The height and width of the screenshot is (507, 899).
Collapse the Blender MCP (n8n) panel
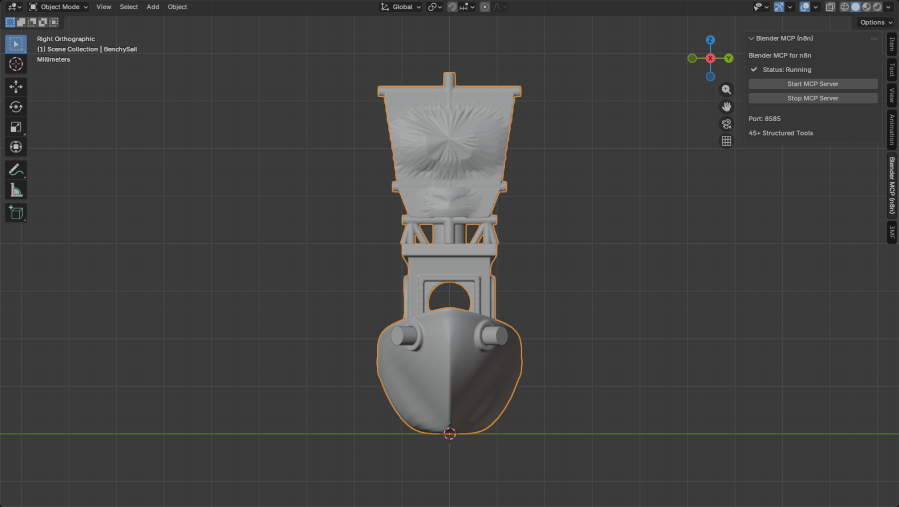tap(751, 38)
